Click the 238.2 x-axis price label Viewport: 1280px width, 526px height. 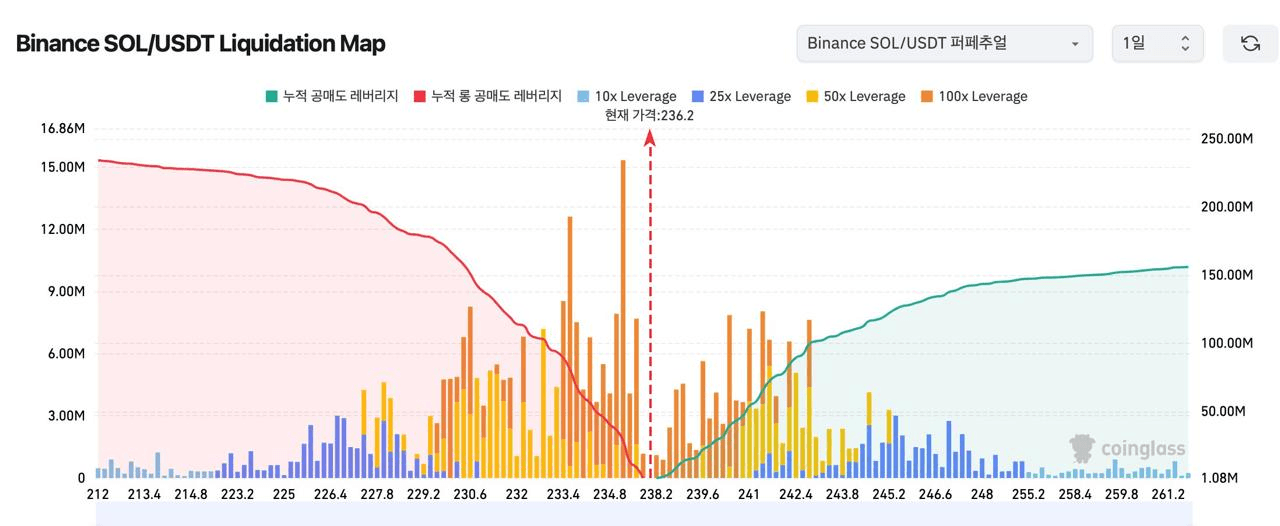[x=656, y=494]
